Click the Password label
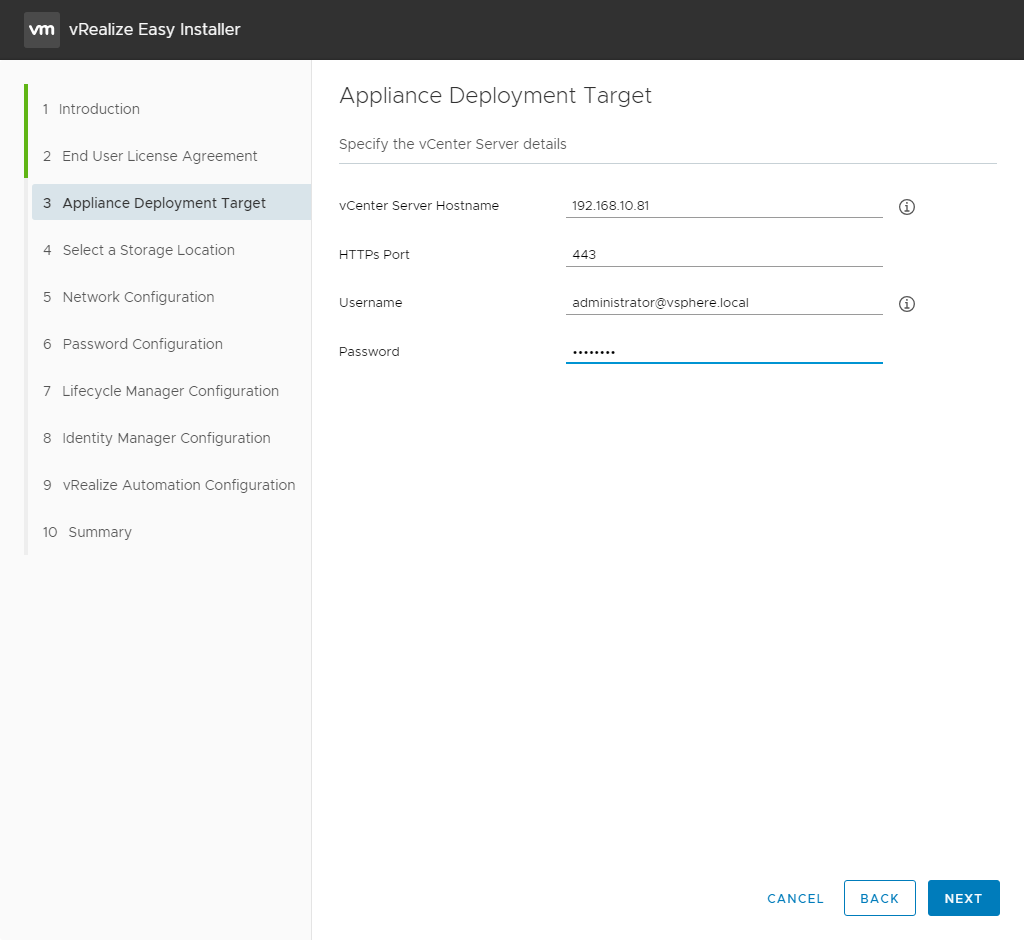This screenshot has height=940, width=1024. tap(369, 351)
